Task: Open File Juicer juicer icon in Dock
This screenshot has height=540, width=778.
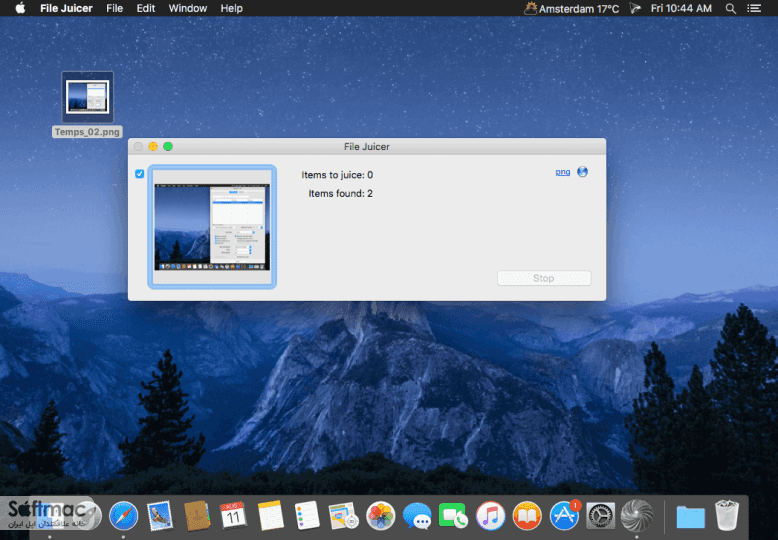Action: [x=637, y=516]
